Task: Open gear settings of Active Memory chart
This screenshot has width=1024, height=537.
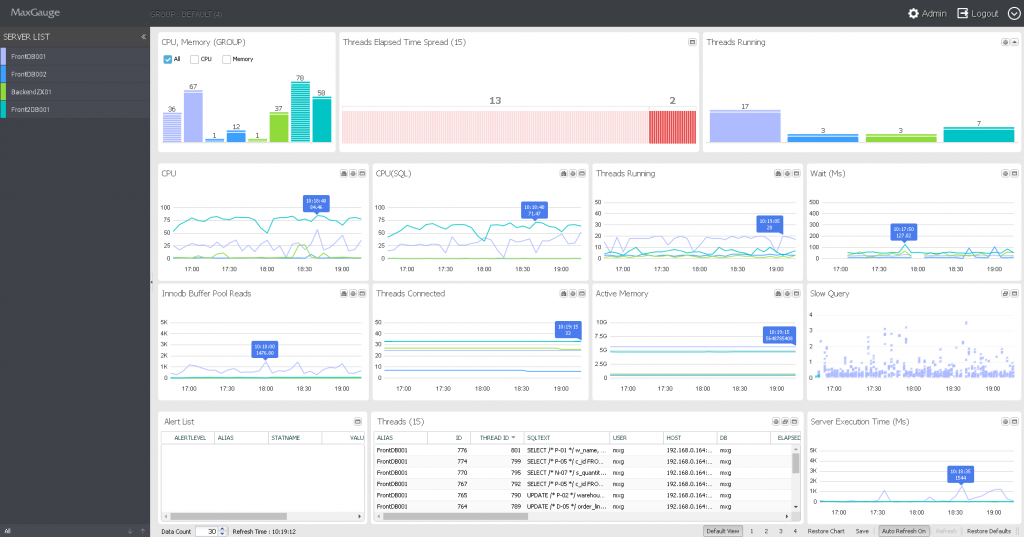Action: click(x=787, y=294)
